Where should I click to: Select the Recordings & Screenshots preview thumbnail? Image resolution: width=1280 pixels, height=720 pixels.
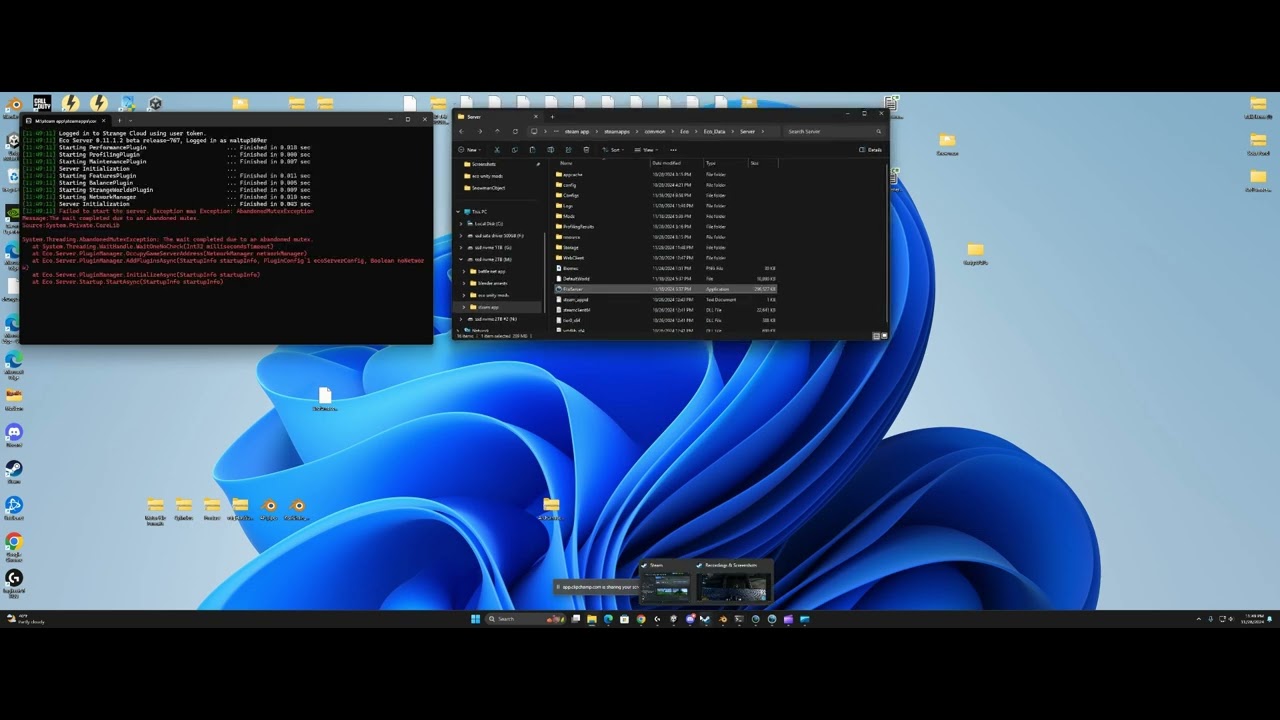coord(733,583)
